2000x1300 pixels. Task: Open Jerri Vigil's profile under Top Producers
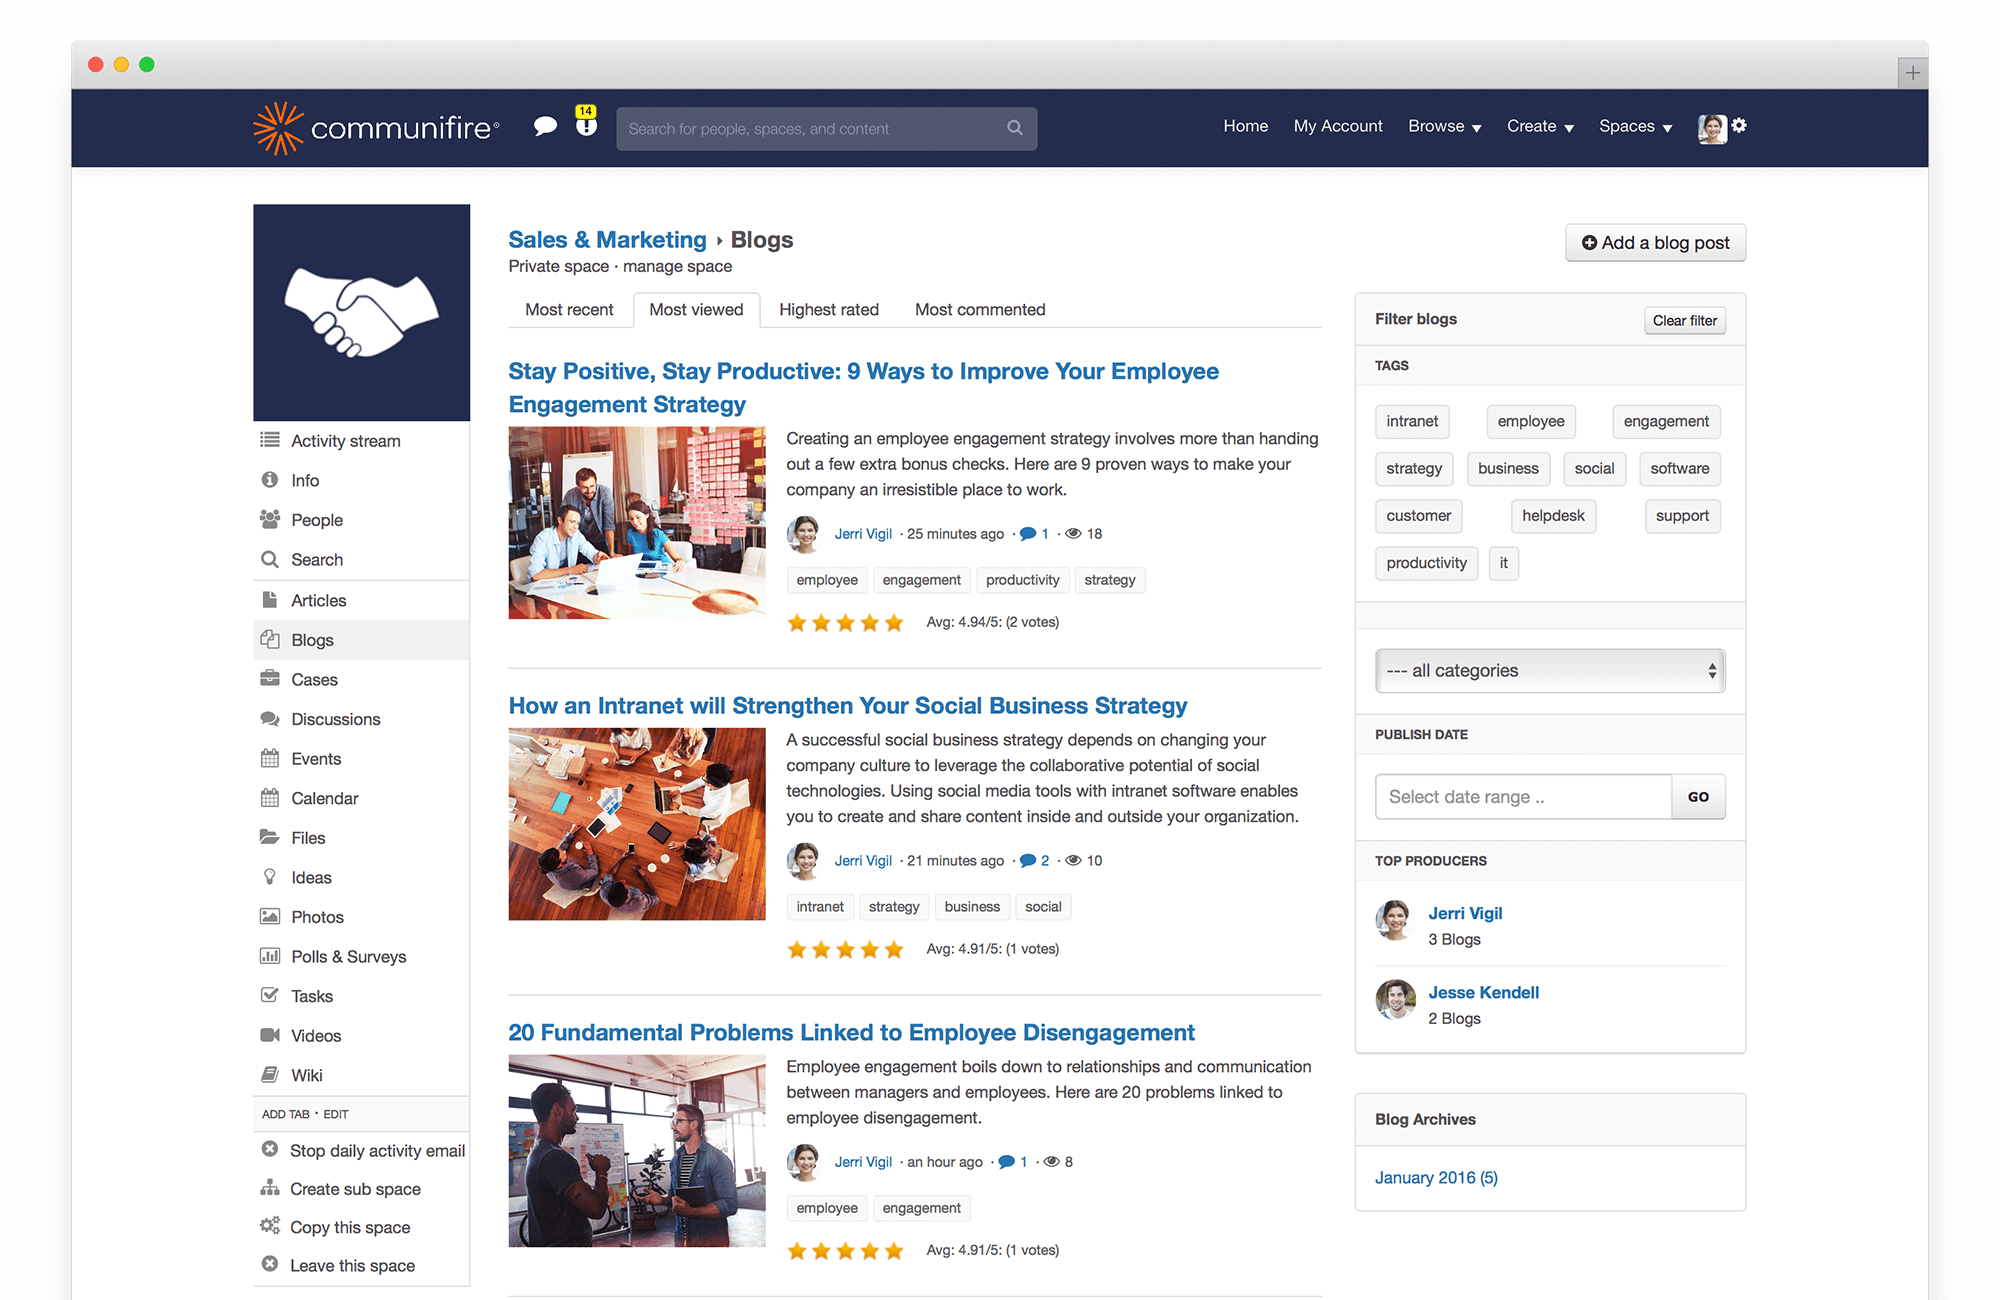click(1465, 912)
